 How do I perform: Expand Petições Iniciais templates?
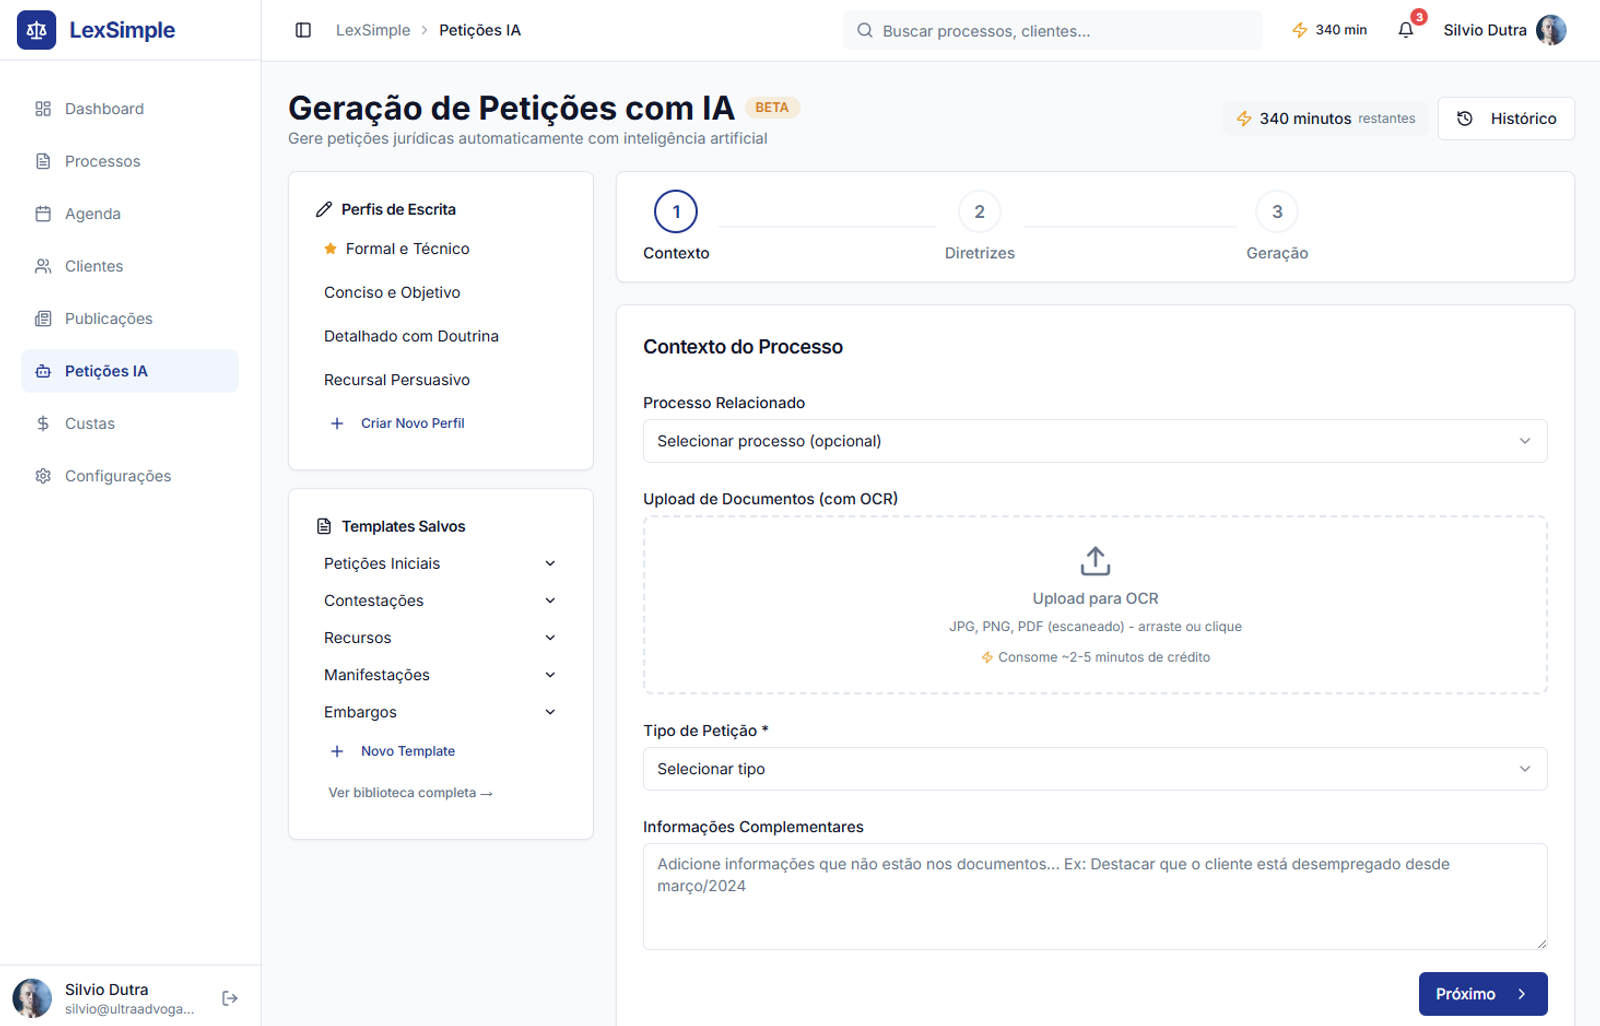(440, 564)
